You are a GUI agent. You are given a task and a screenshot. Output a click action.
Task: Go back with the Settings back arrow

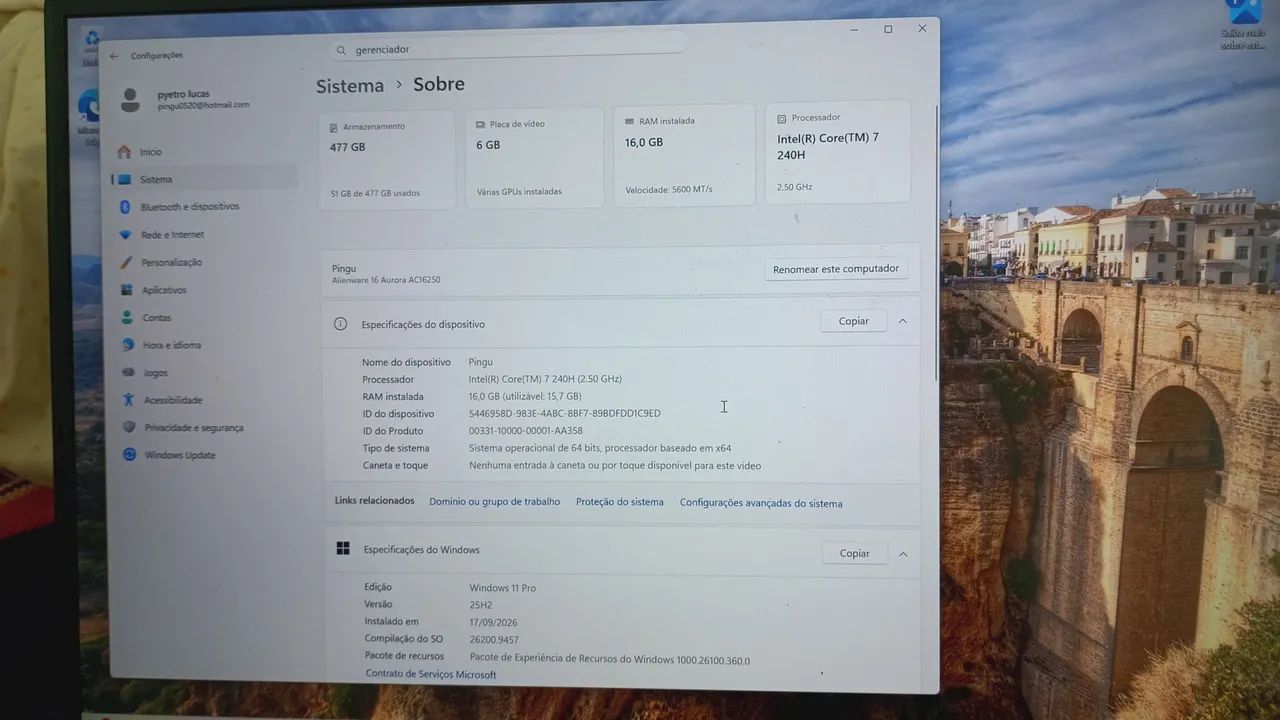point(114,56)
